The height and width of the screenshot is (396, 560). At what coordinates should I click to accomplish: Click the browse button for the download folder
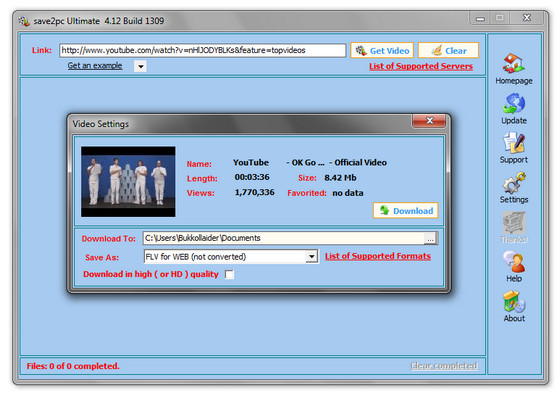click(x=430, y=239)
